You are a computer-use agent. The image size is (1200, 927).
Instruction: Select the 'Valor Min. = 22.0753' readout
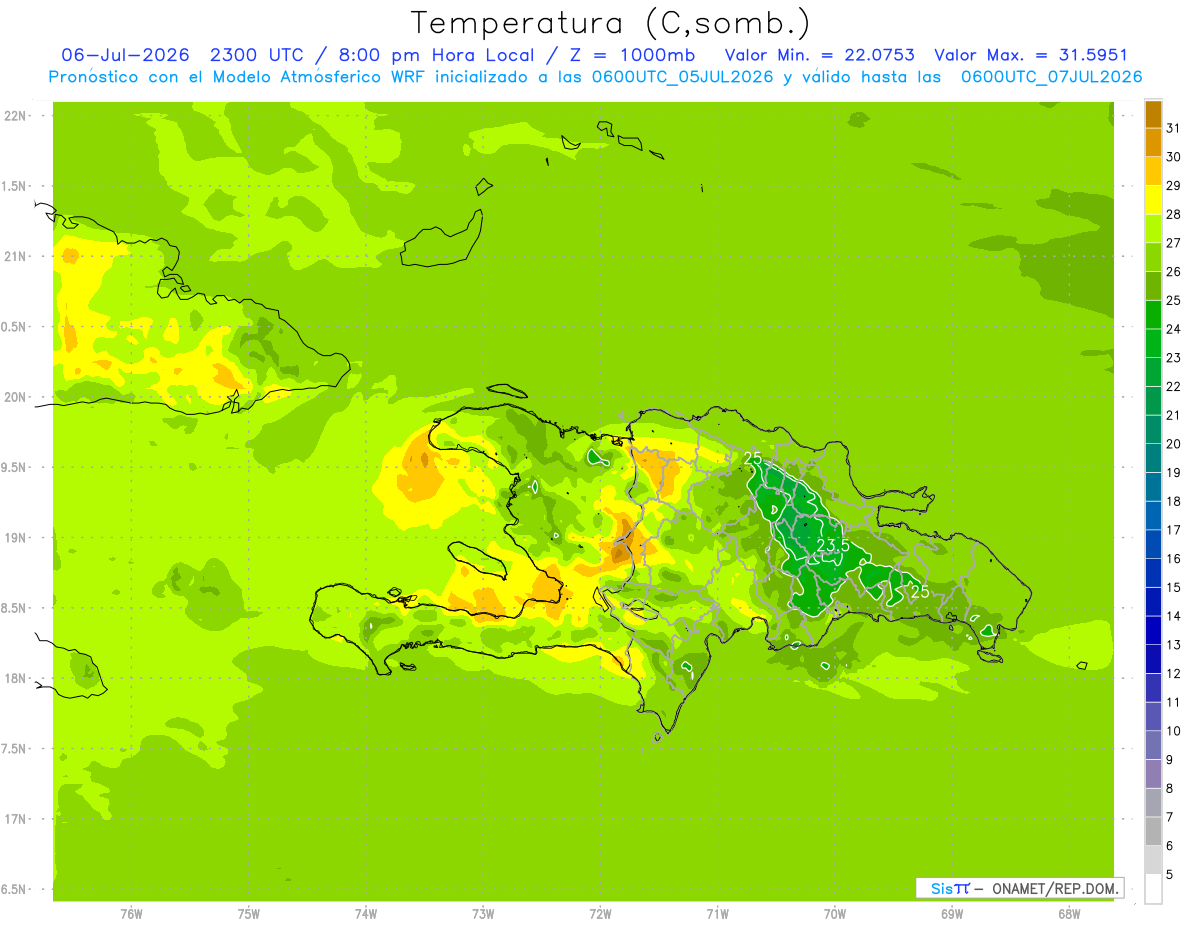pyautogui.click(x=819, y=55)
